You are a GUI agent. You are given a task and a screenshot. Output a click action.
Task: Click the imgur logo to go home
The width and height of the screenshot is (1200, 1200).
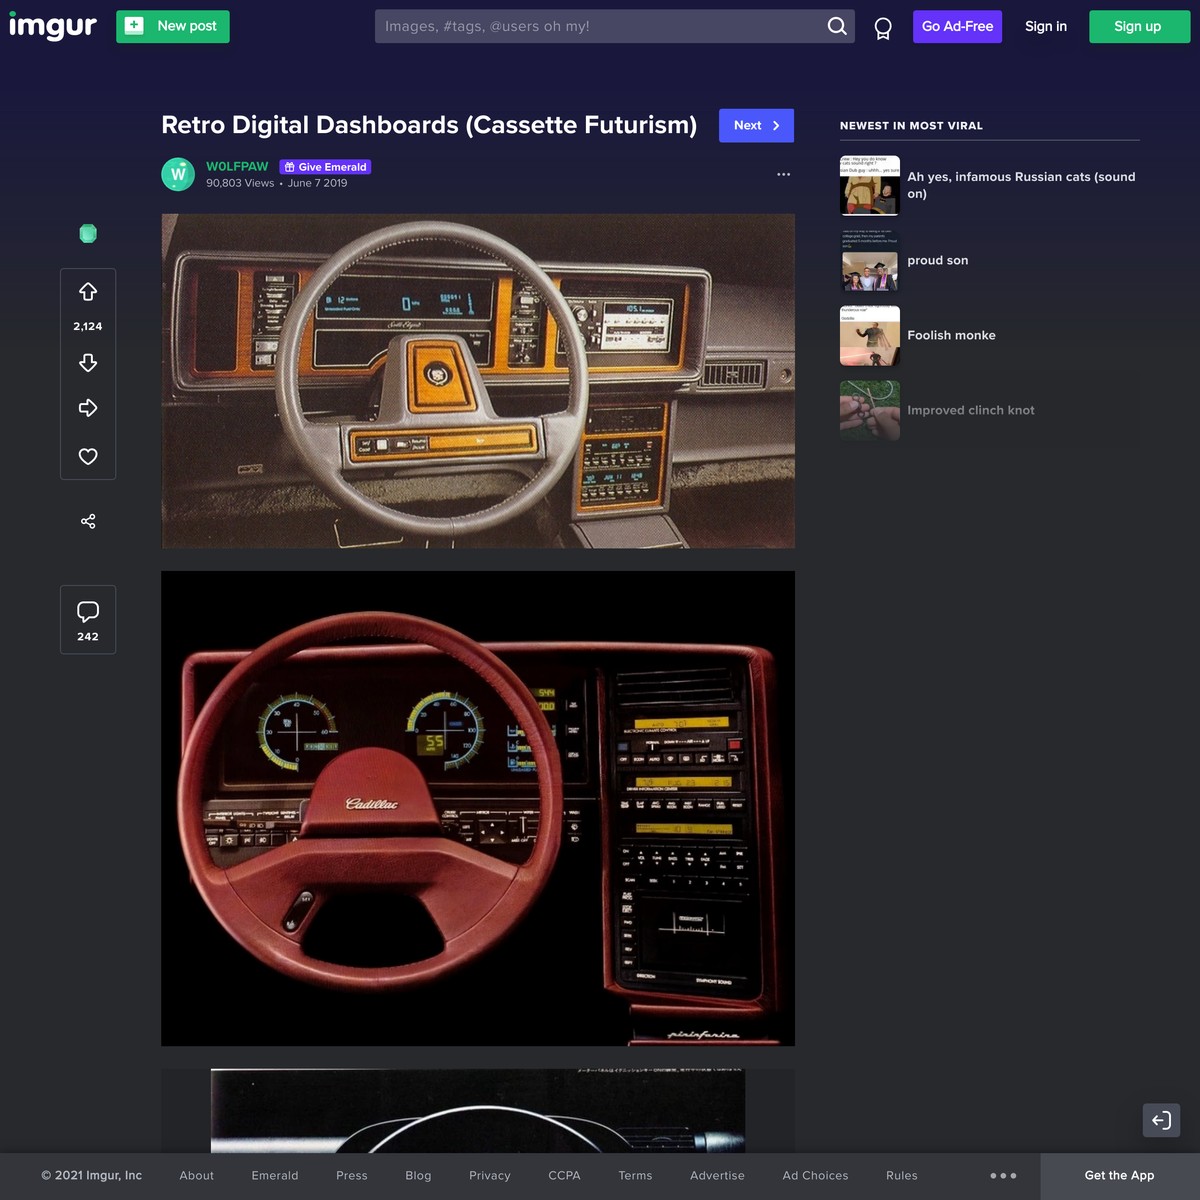[x=53, y=27]
